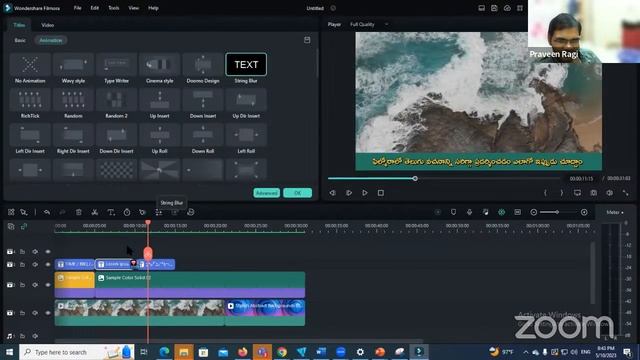
Task: Click the timeline layout grid icon
Action: tap(11, 212)
